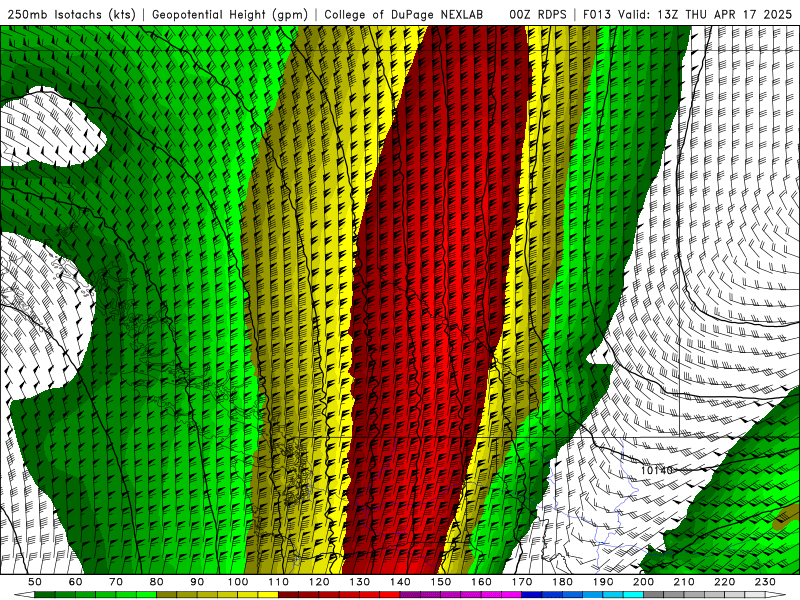Click the 'College of DuPage NEXLAB' label
This screenshot has height=600, width=800.
point(403,14)
